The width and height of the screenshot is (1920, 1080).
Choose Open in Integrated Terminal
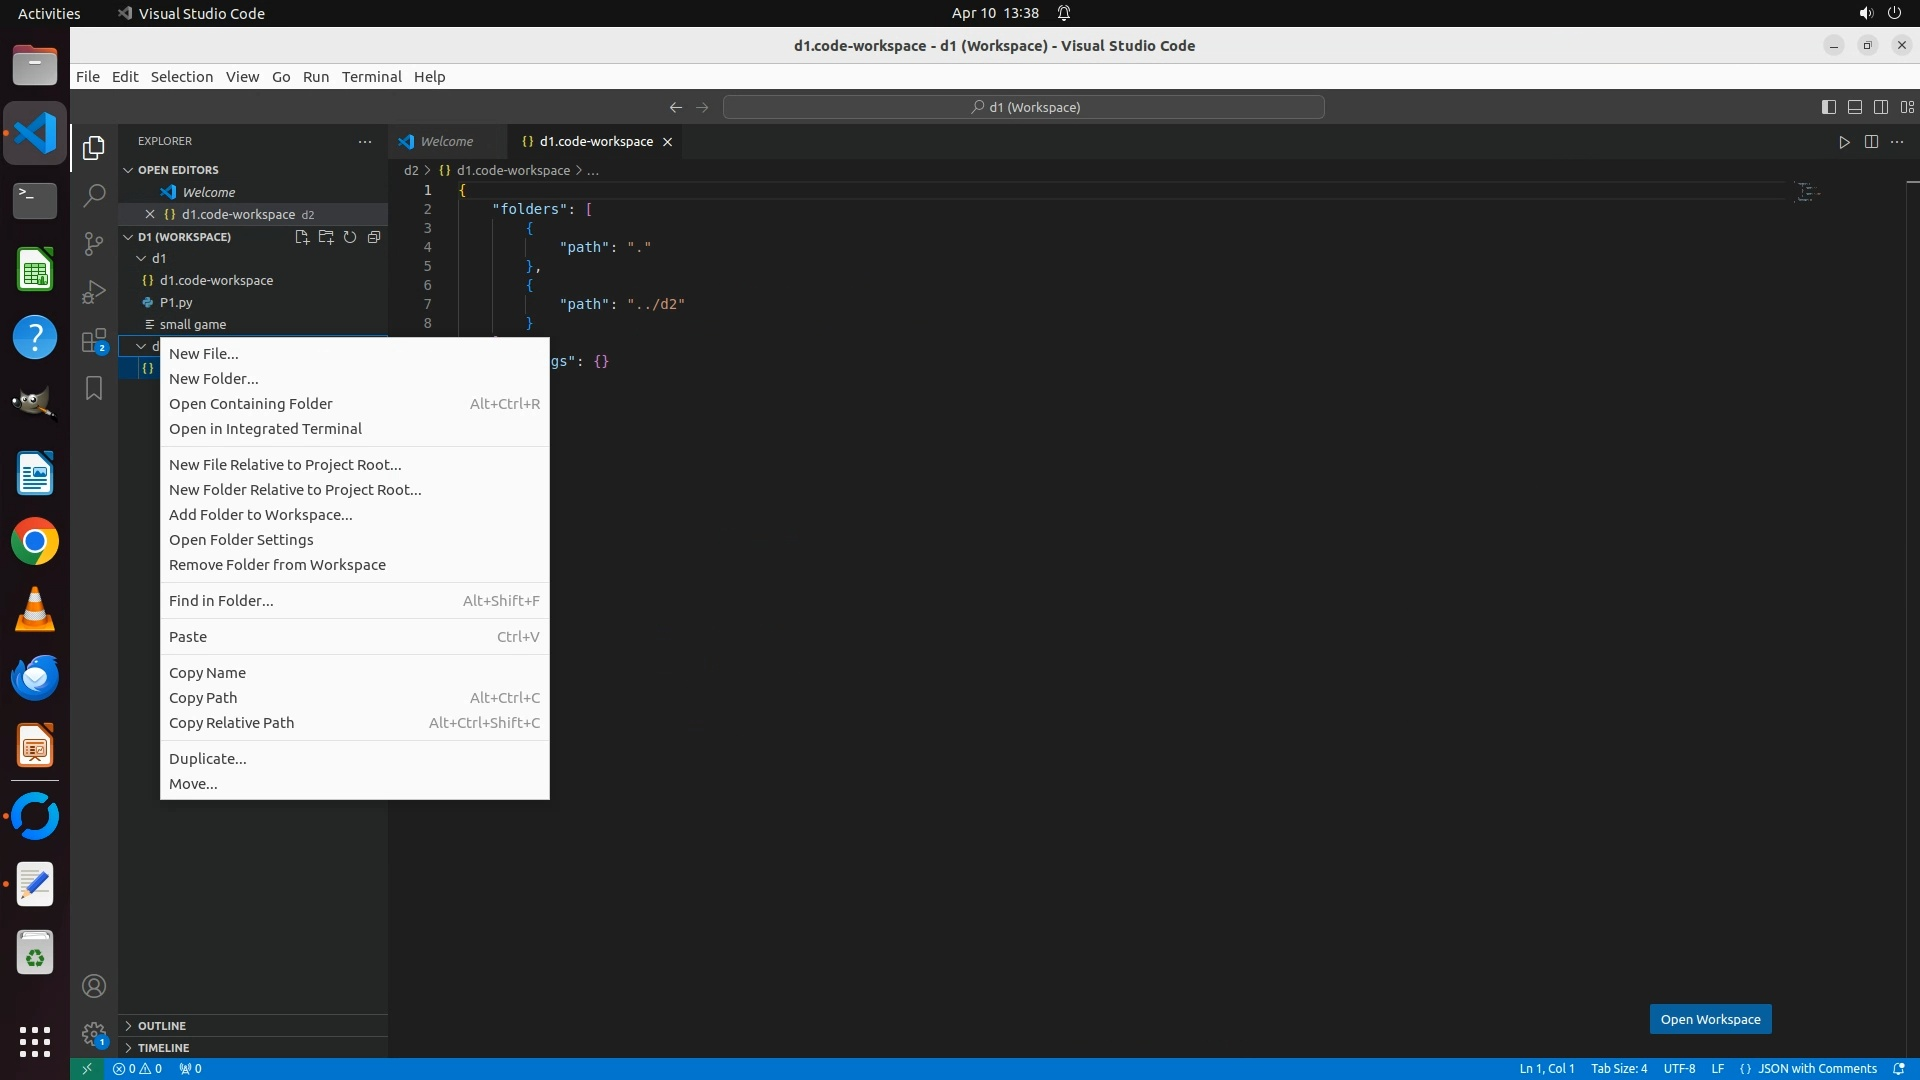click(265, 429)
